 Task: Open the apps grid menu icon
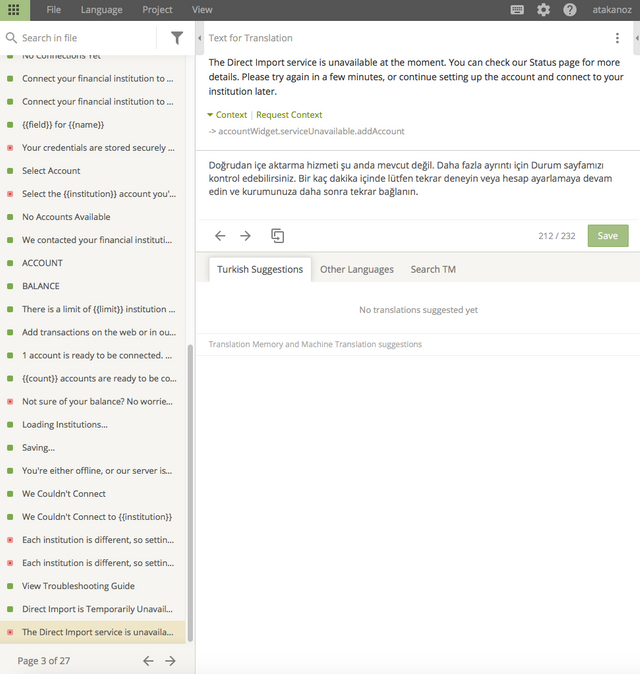point(14,10)
